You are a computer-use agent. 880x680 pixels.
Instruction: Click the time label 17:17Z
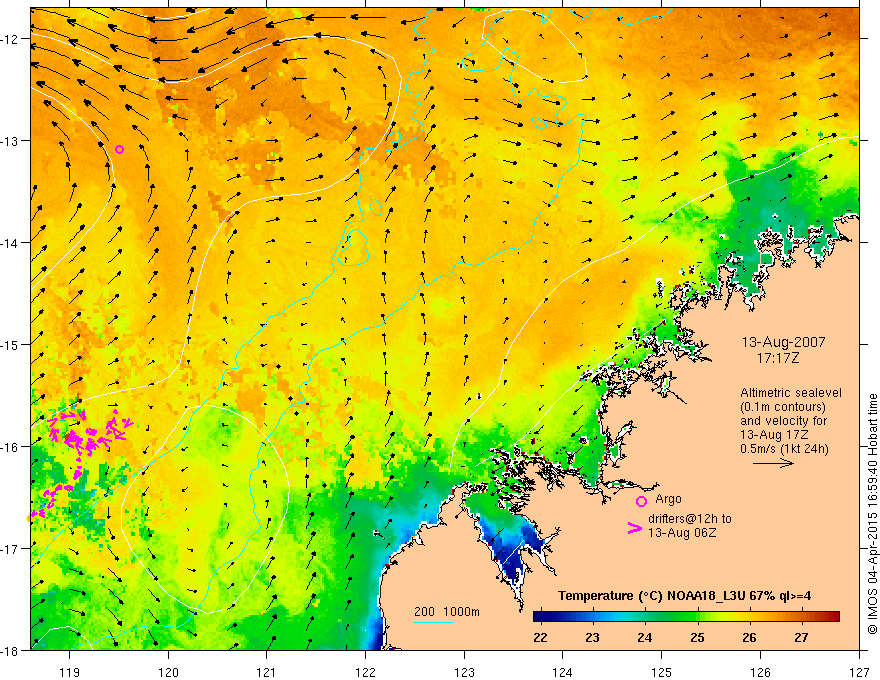(x=778, y=358)
